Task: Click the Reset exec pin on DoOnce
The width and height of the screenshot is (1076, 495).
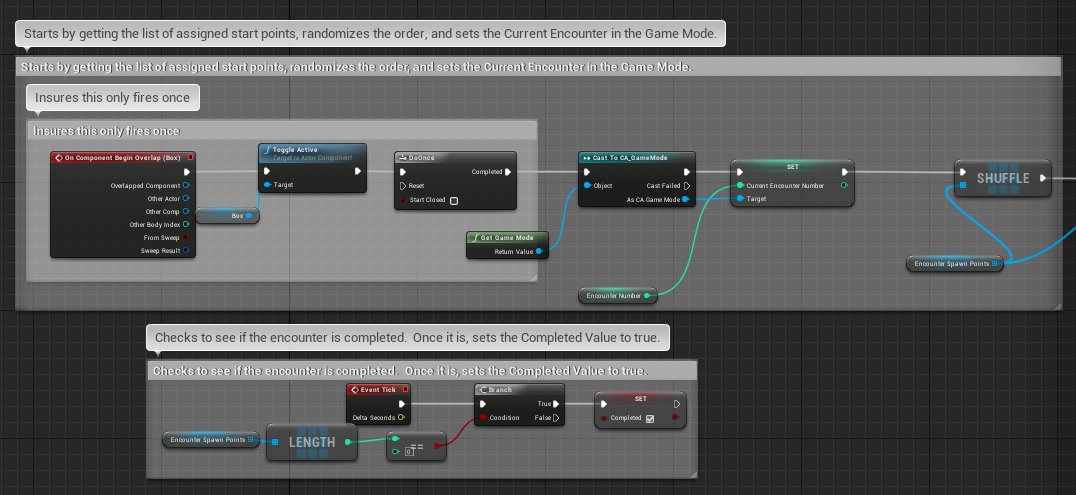Action: [403, 185]
